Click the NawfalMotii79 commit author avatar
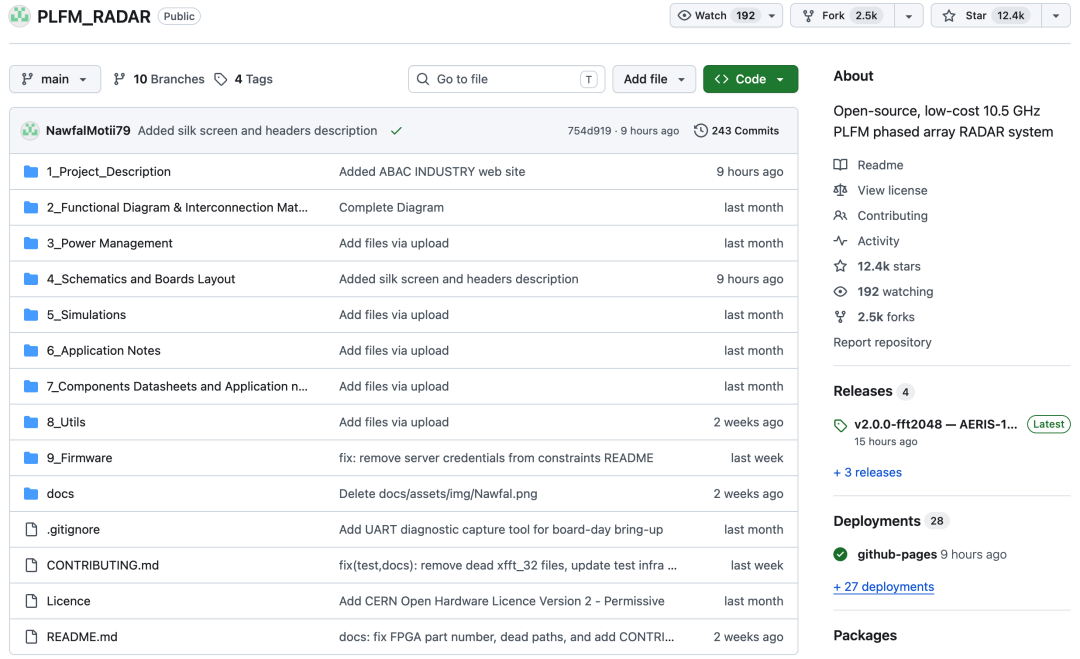 (x=30, y=131)
